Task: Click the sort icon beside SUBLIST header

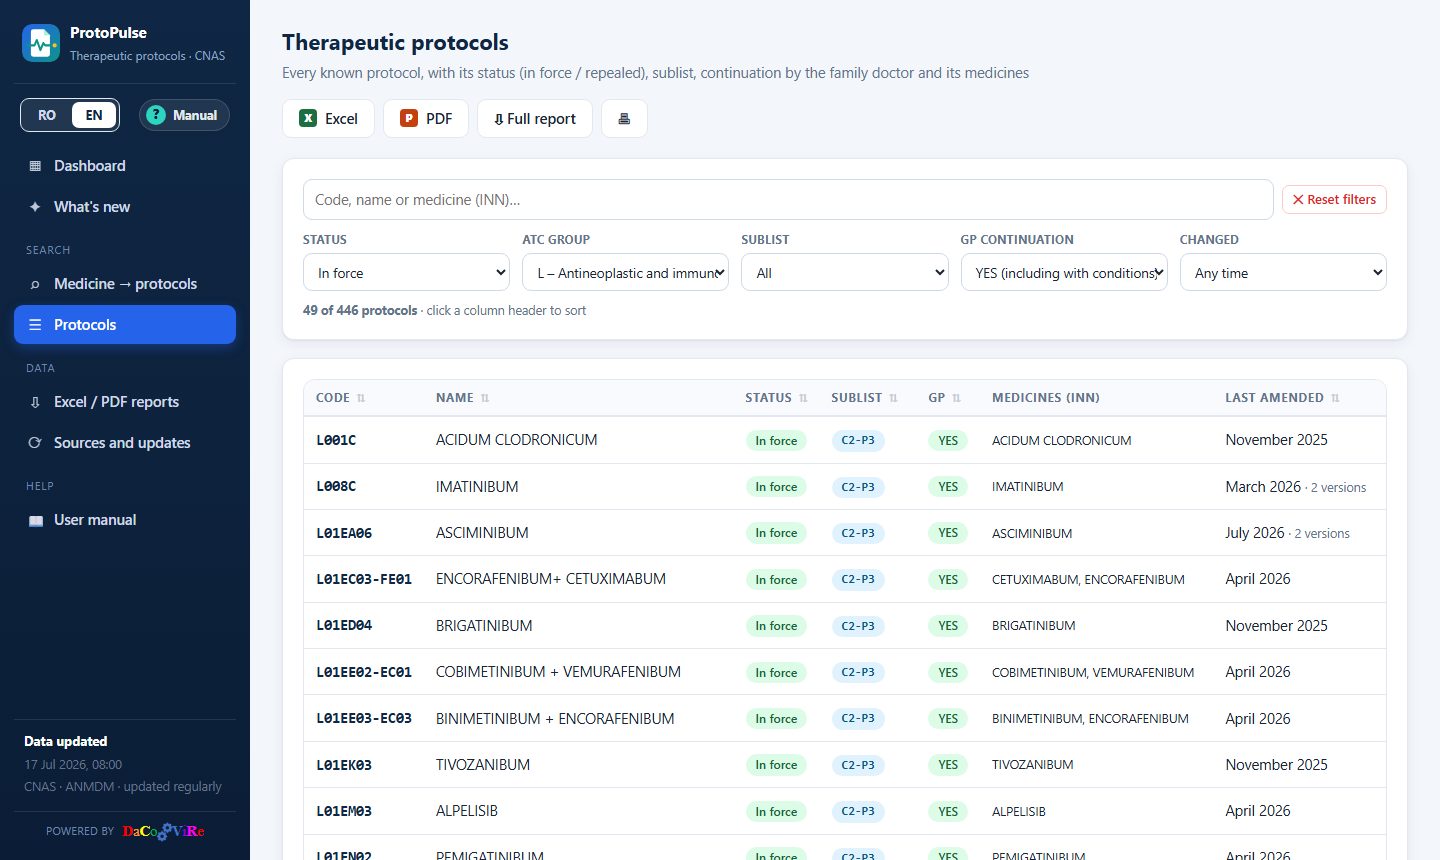Action: [893, 398]
